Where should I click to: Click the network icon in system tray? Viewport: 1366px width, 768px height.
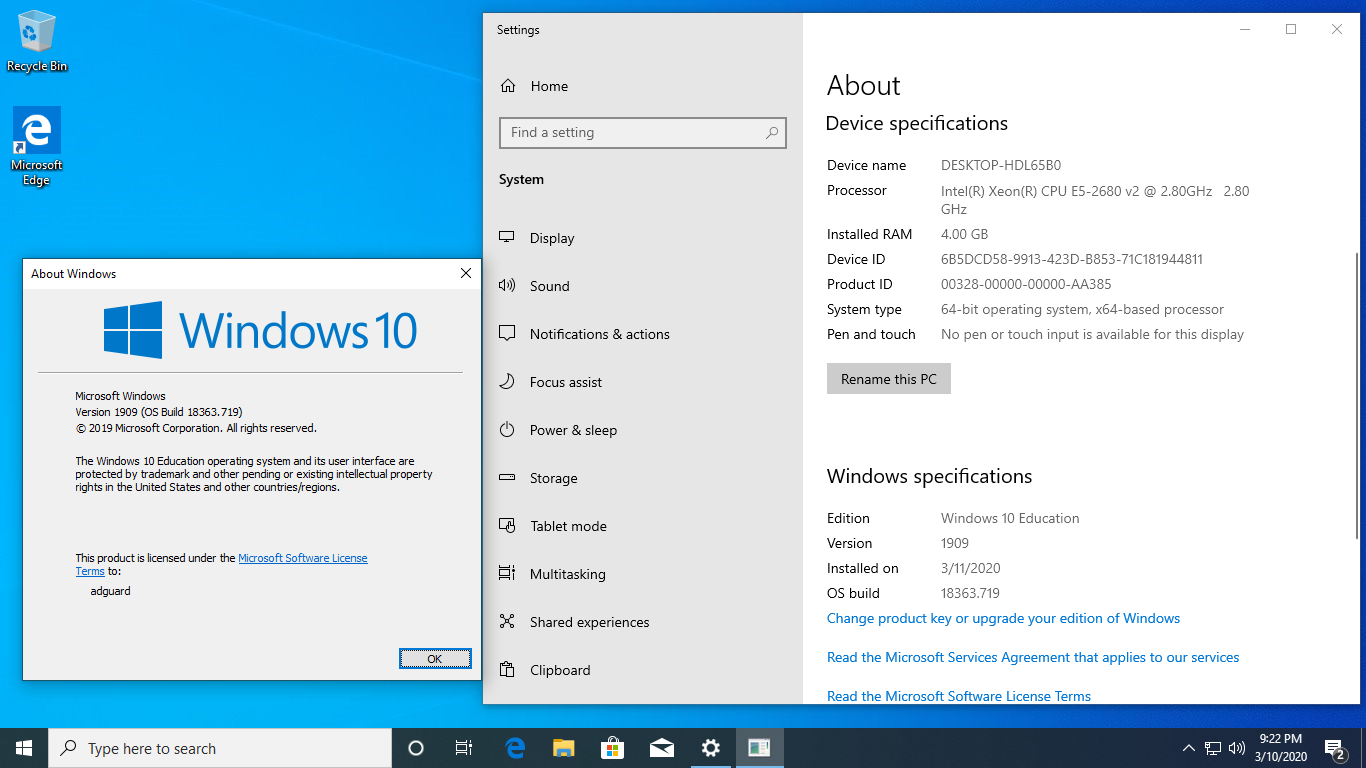point(1213,748)
